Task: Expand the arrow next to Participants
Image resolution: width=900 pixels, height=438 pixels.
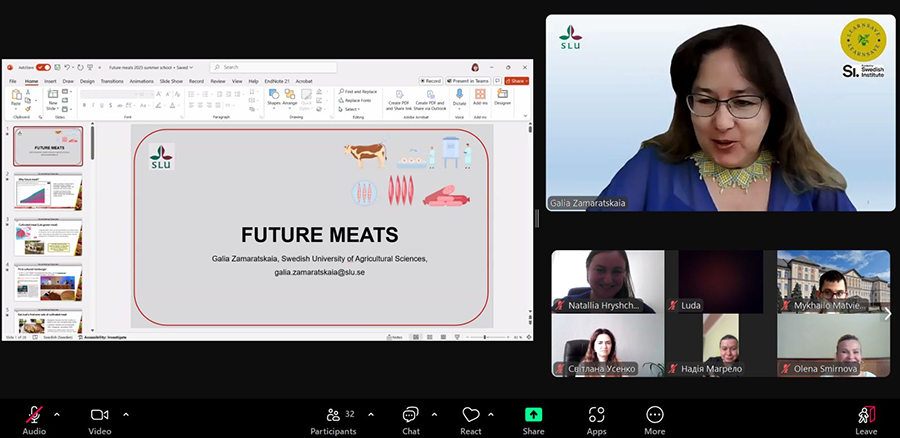Action: pos(371,414)
